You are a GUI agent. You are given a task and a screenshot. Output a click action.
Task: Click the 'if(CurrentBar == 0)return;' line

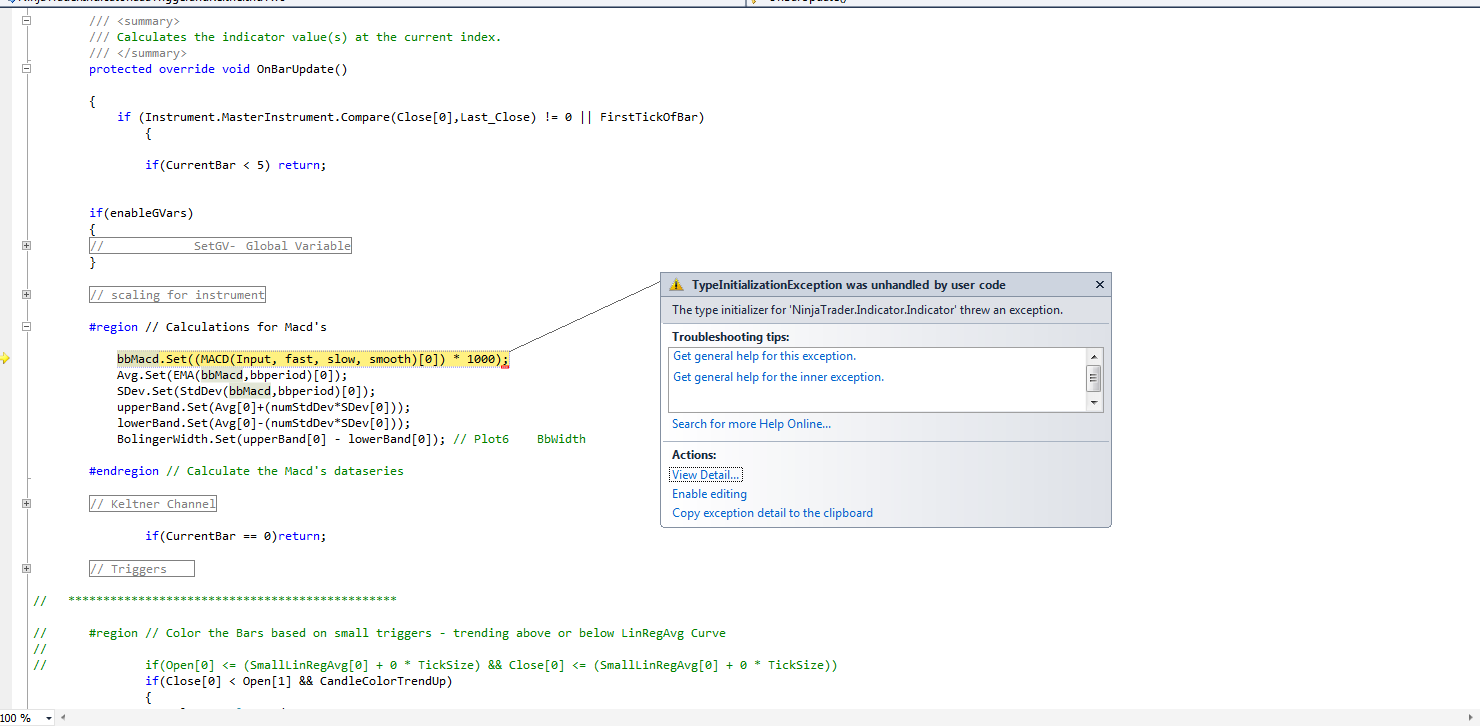pos(236,536)
